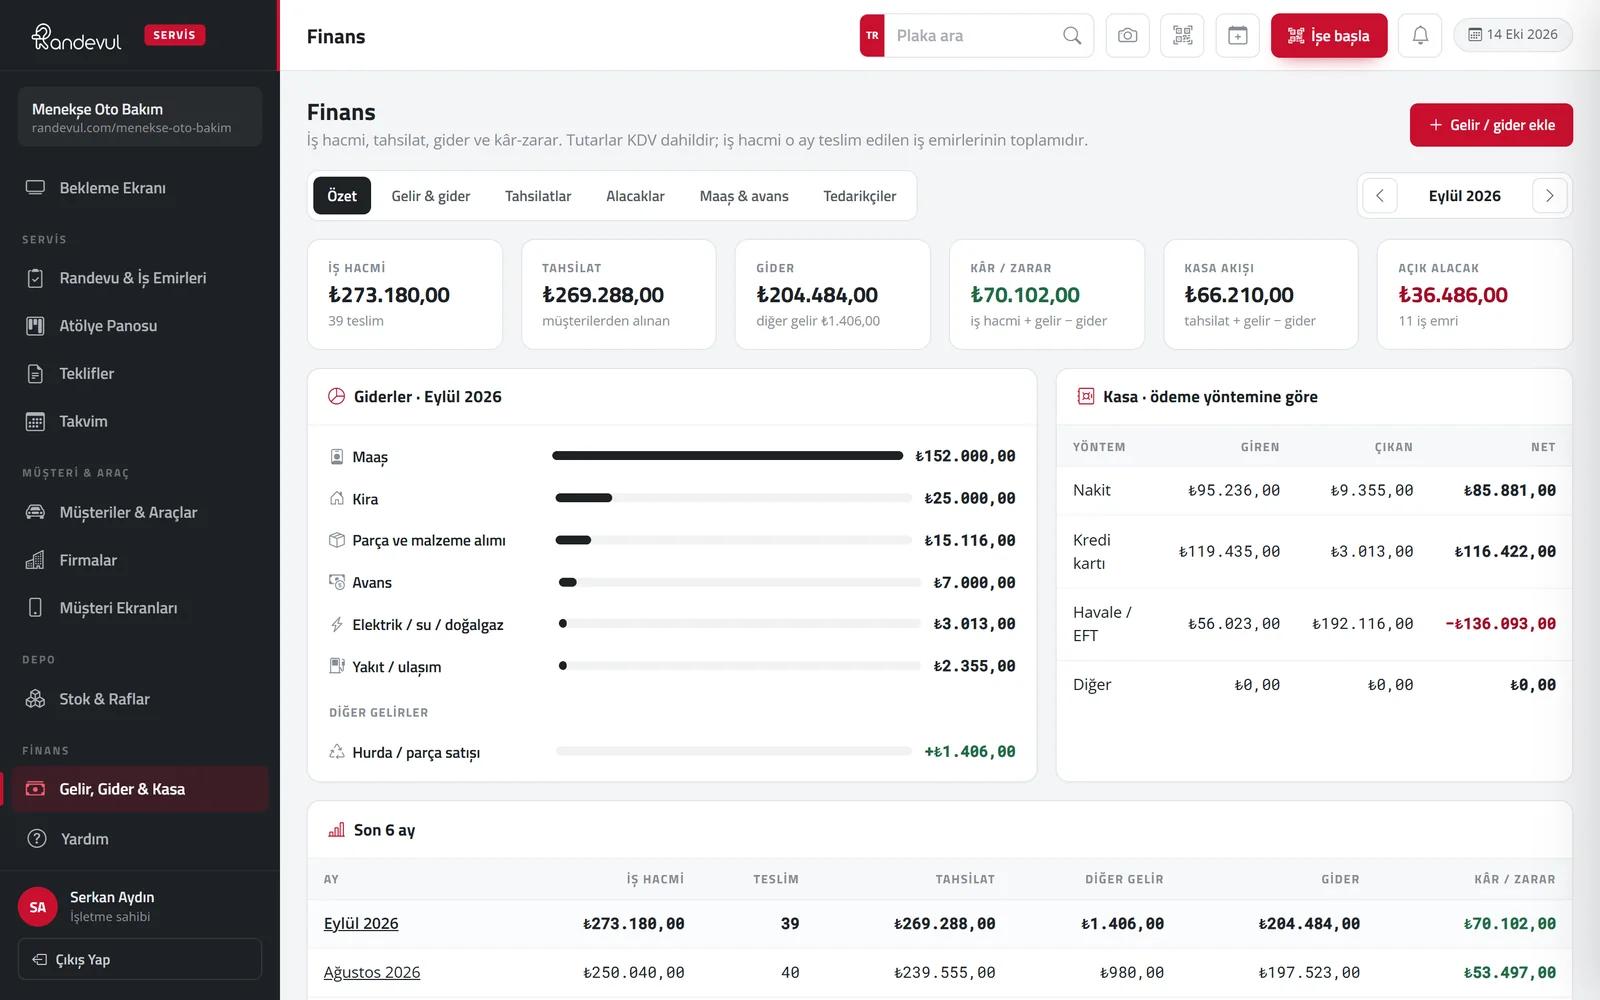Open Teklifler page
Viewport: 1600px width, 1000px height.
tap(140, 374)
